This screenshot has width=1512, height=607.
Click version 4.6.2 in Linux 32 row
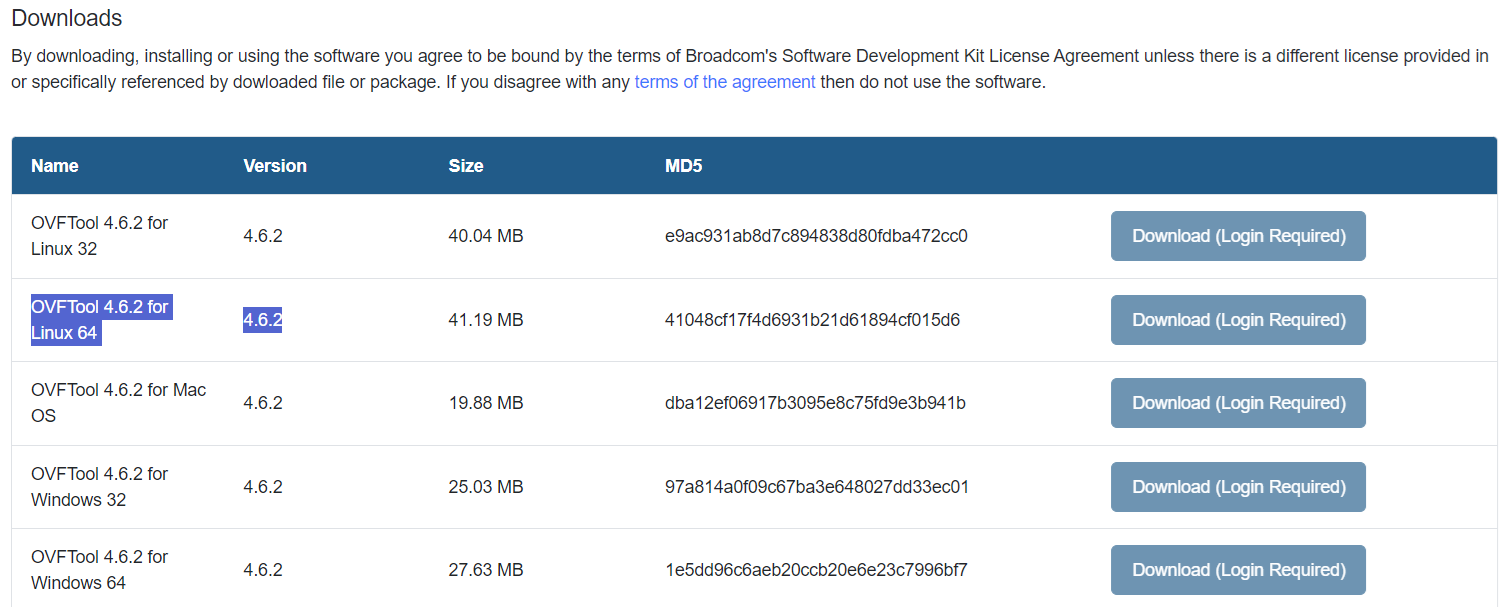click(263, 236)
